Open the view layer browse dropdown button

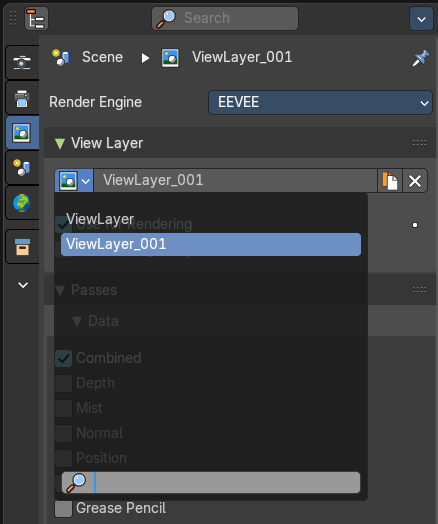point(74,180)
